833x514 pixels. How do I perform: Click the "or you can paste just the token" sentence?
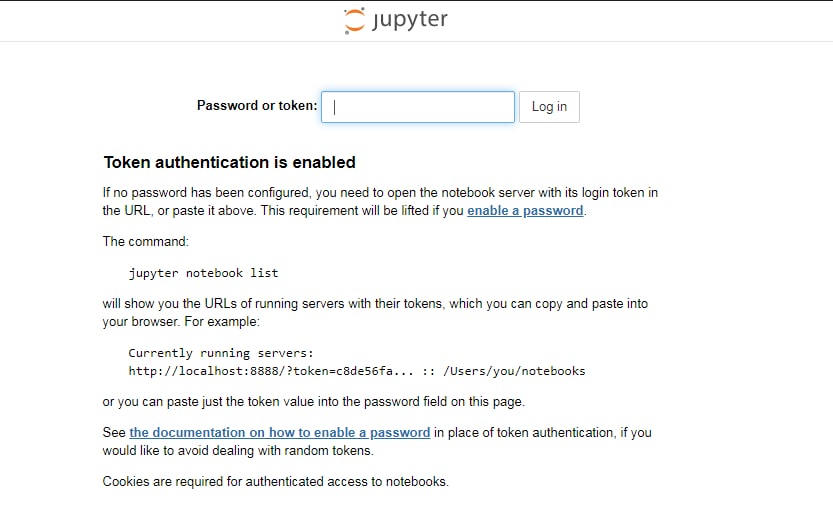(313, 402)
